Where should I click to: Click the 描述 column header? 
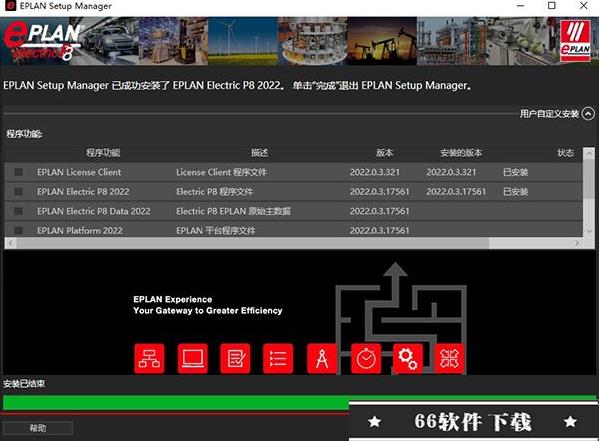(x=259, y=153)
